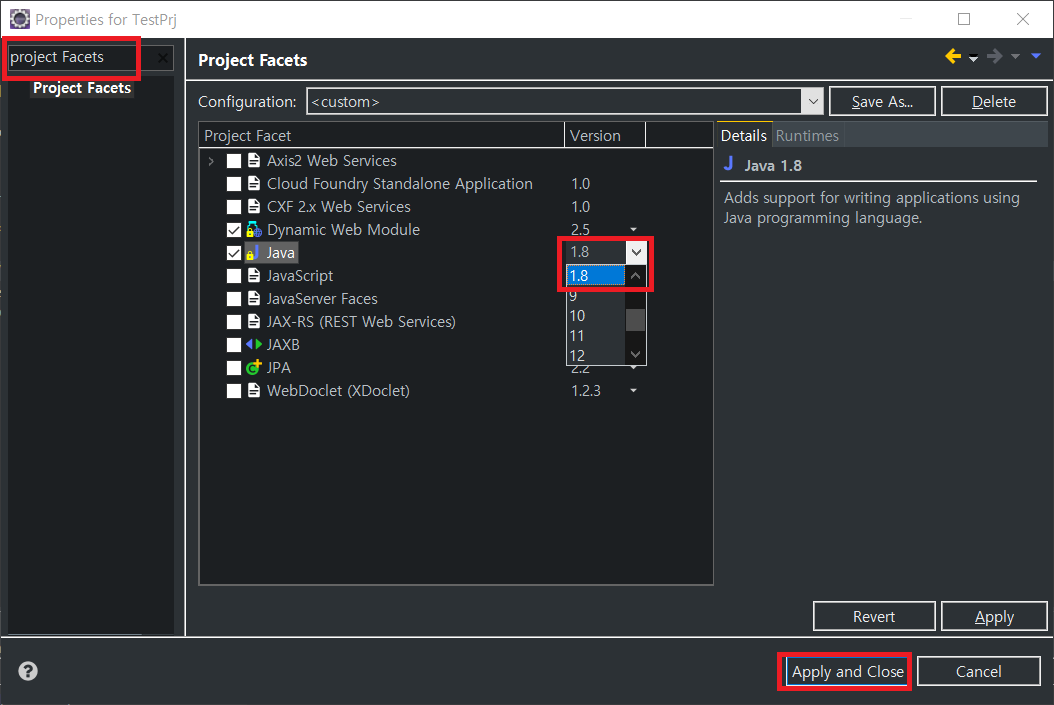Open the Back history dropdown arrow
Image resolution: width=1054 pixels, height=705 pixels.
[x=973, y=58]
